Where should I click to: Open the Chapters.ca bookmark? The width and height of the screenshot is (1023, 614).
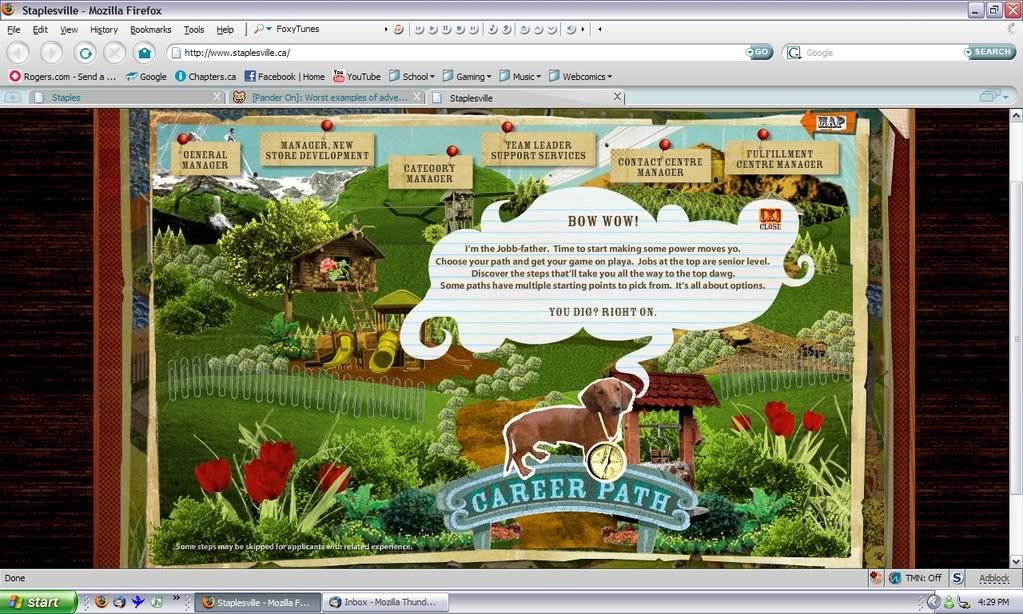coord(206,76)
